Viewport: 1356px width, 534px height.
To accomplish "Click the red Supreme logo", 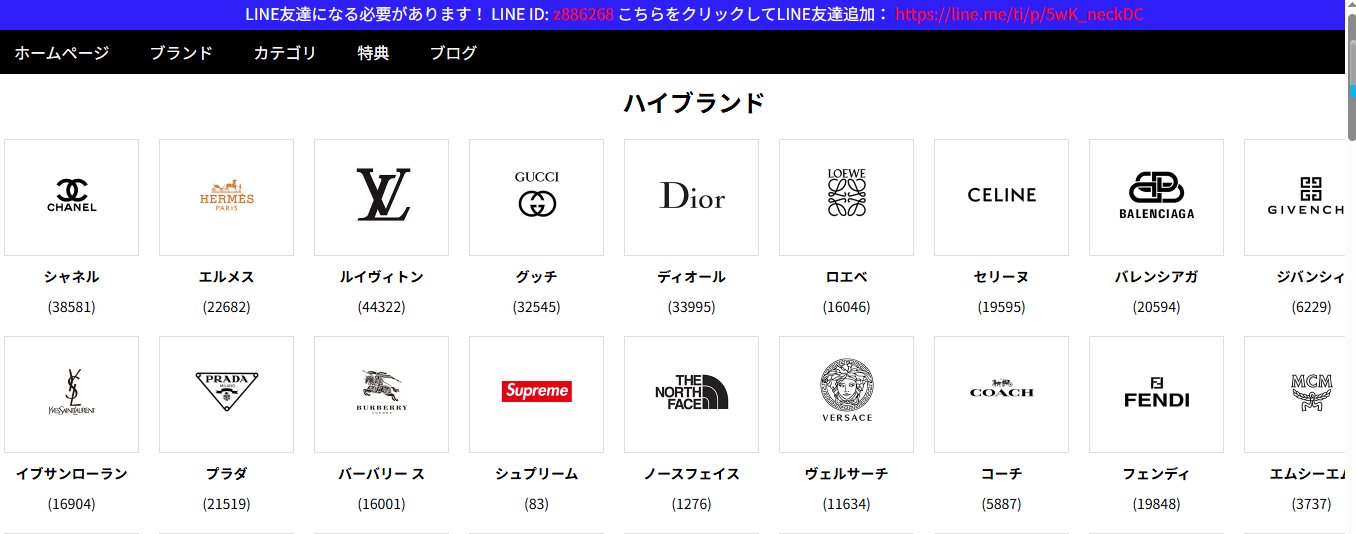I will click(536, 391).
